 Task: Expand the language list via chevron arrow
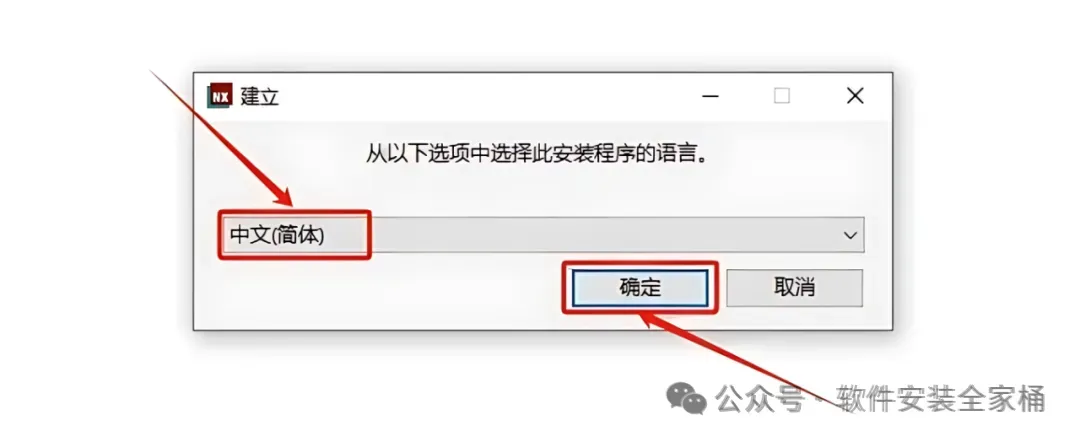851,235
